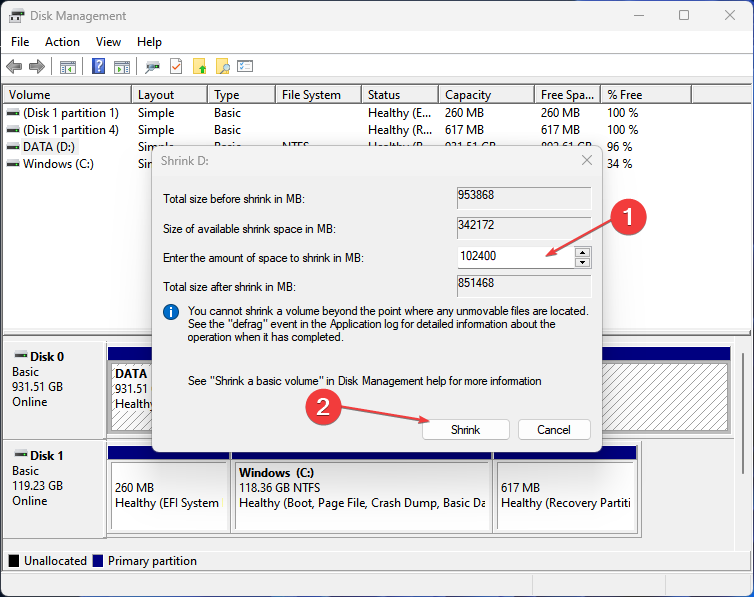Select the Windows (C:) volume row
This screenshot has height=597, width=754.
(x=58, y=164)
